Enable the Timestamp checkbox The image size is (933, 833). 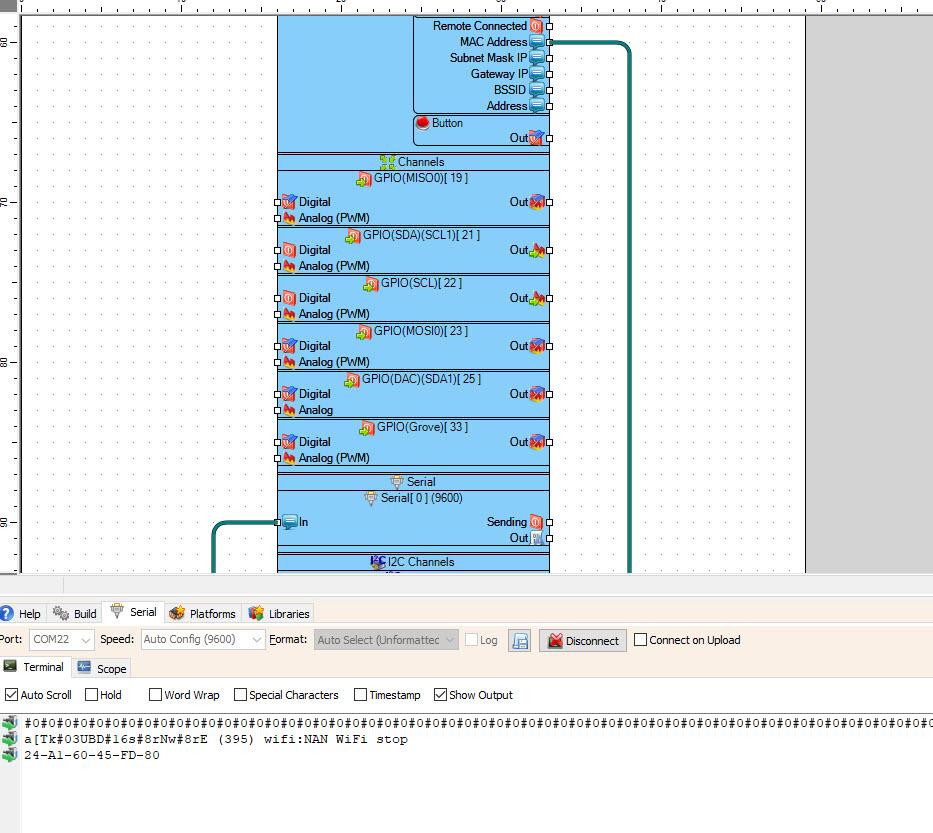[360, 694]
